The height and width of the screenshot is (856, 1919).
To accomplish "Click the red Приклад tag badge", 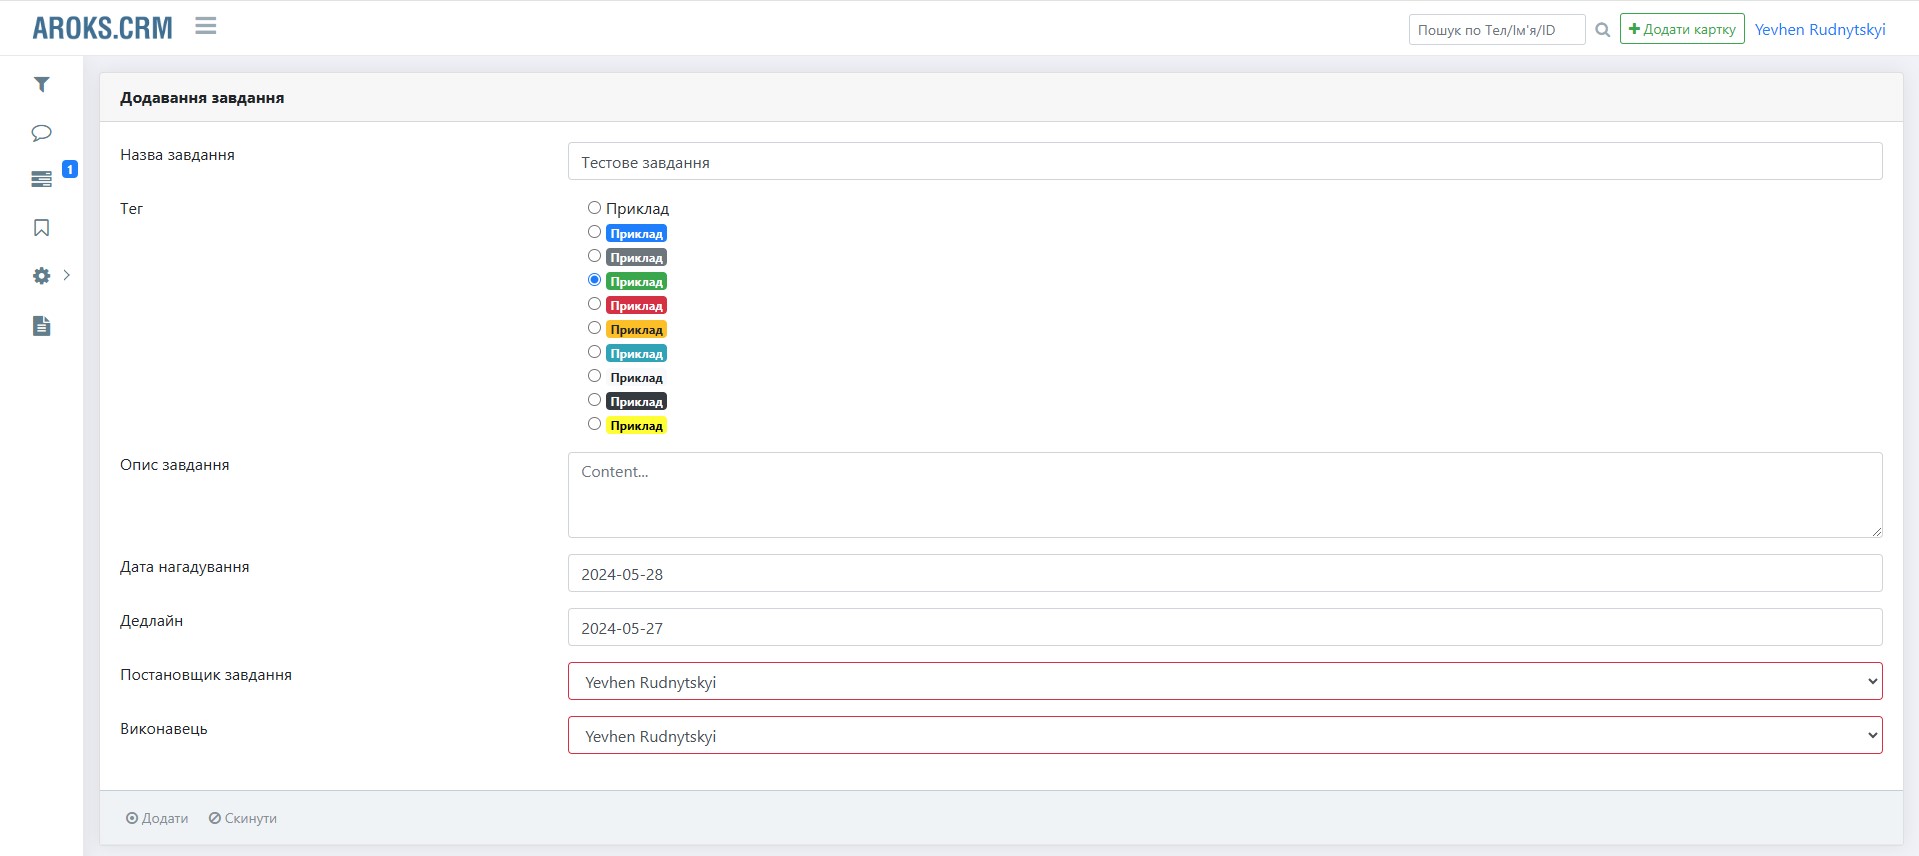I will click(636, 305).
